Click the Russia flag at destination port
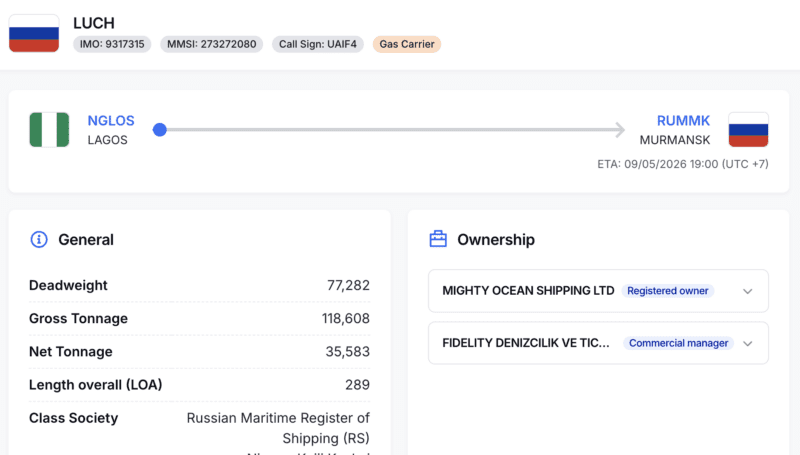Viewport: 800px width, 455px height. click(748, 130)
